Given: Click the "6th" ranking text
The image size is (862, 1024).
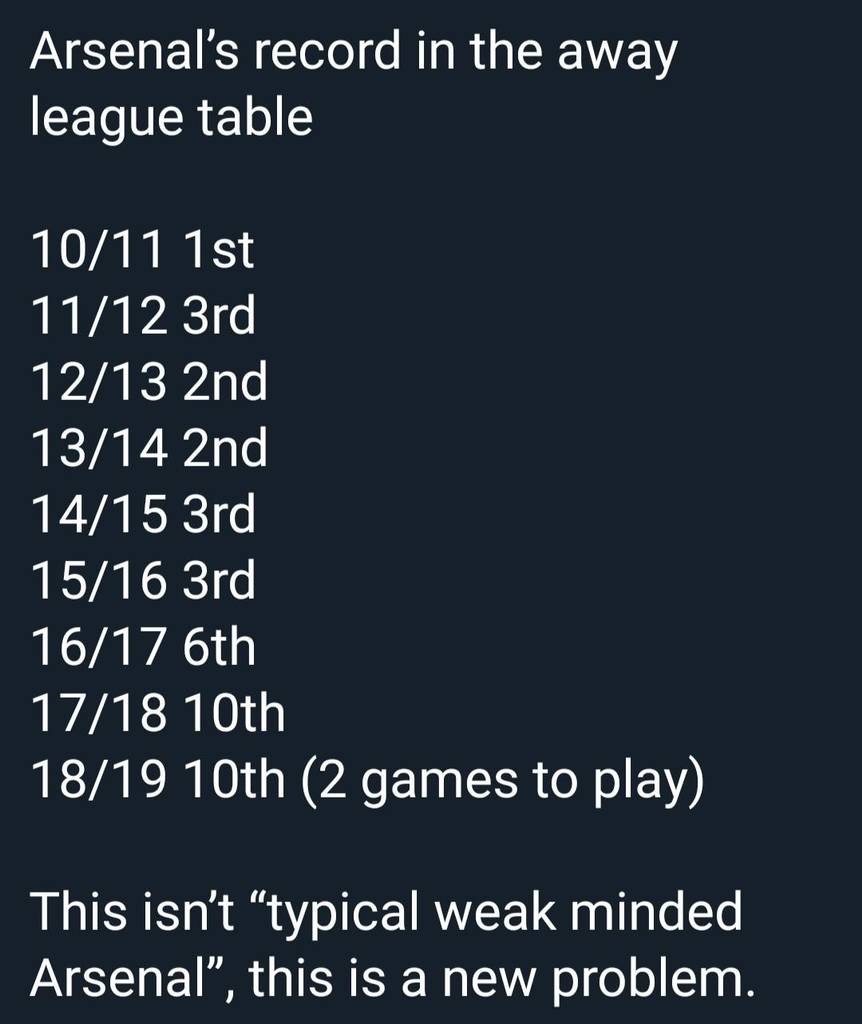Looking at the screenshot, I should click(x=219, y=646).
